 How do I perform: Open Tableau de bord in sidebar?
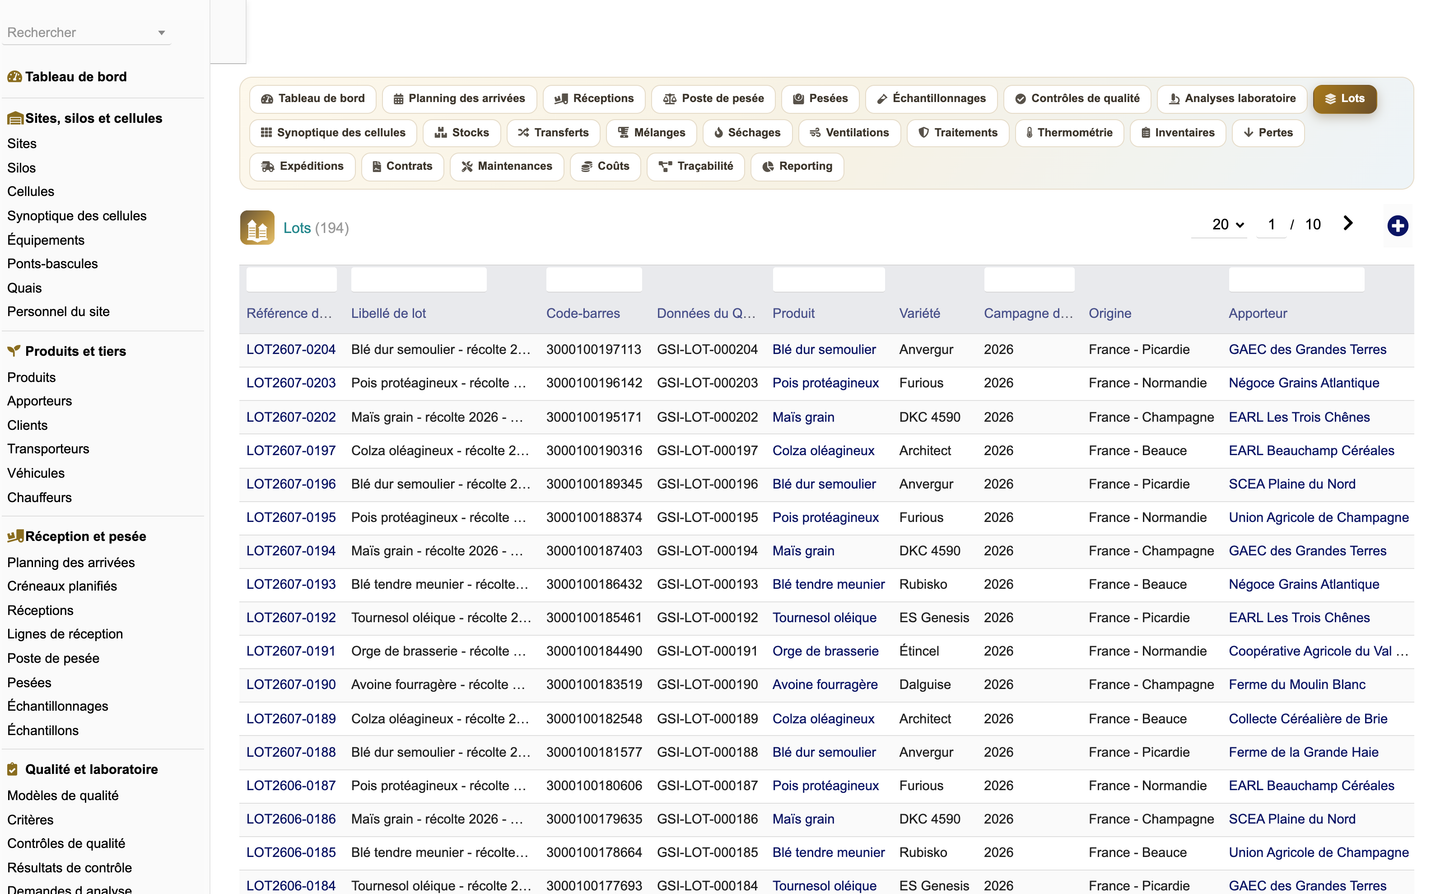[x=76, y=77]
